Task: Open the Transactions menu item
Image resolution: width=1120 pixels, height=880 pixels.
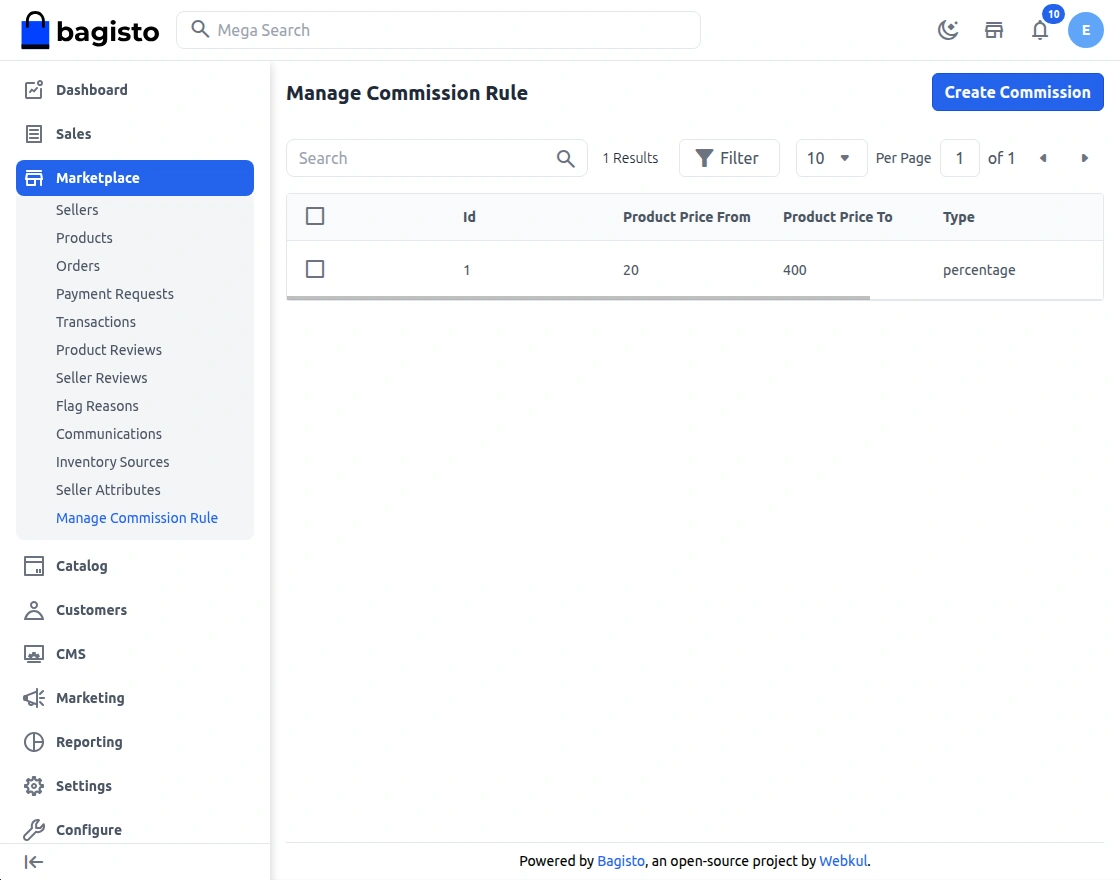Action: click(x=96, y=321)
